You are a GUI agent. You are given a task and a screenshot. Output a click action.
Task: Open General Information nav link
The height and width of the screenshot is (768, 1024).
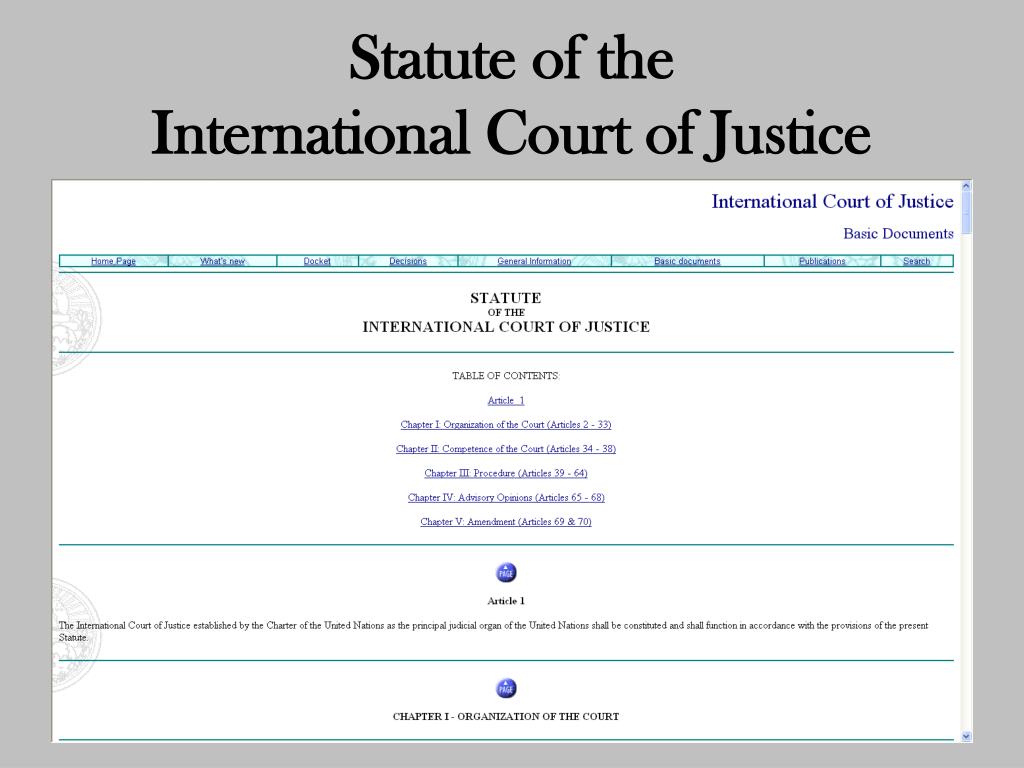pos(534,261)
